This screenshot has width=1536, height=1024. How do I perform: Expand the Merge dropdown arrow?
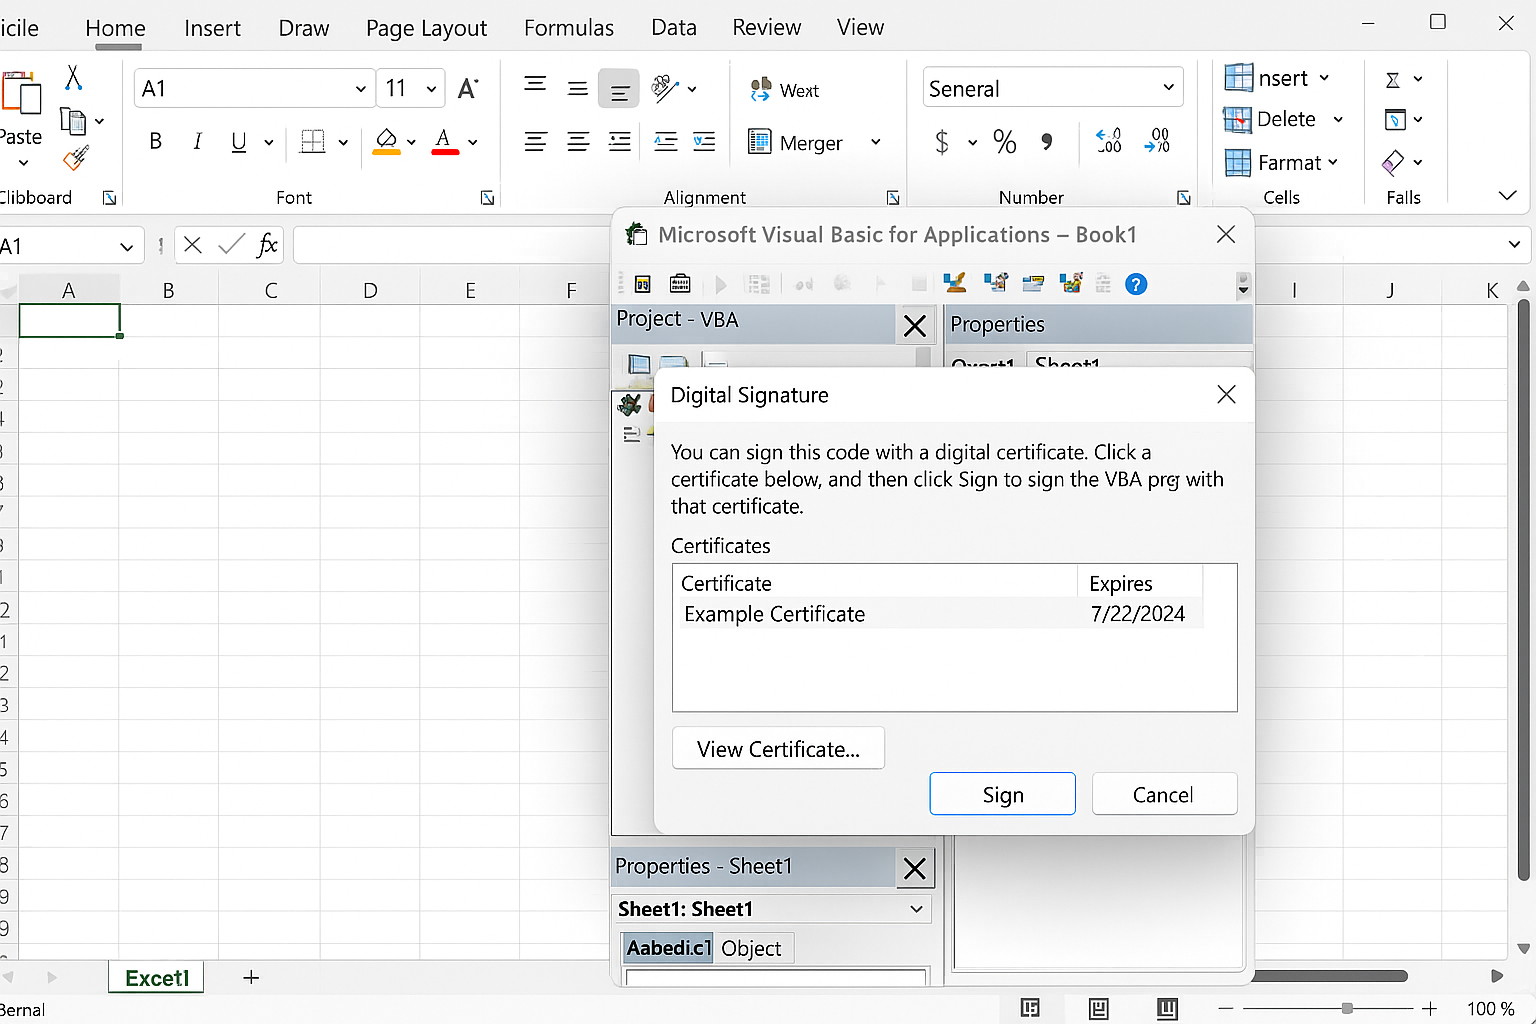coord(876,142)
